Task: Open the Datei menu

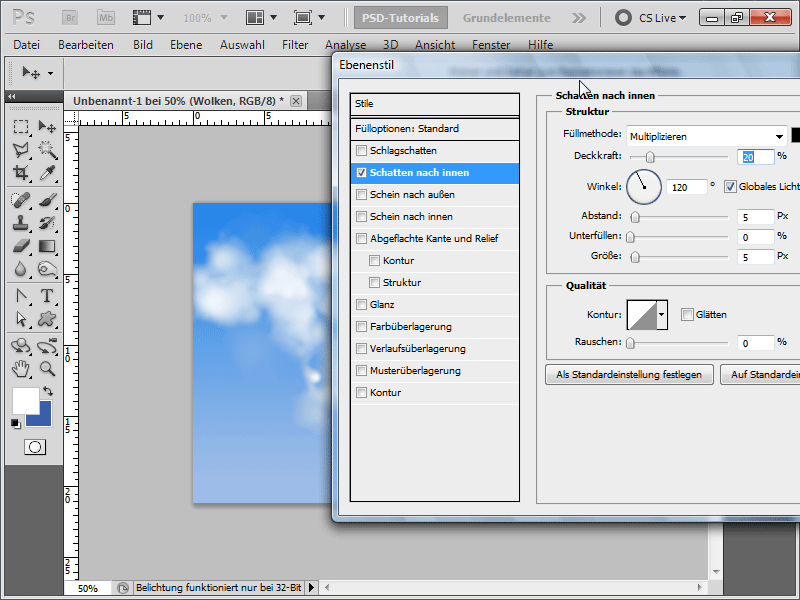Action: [x=27, y=45]
